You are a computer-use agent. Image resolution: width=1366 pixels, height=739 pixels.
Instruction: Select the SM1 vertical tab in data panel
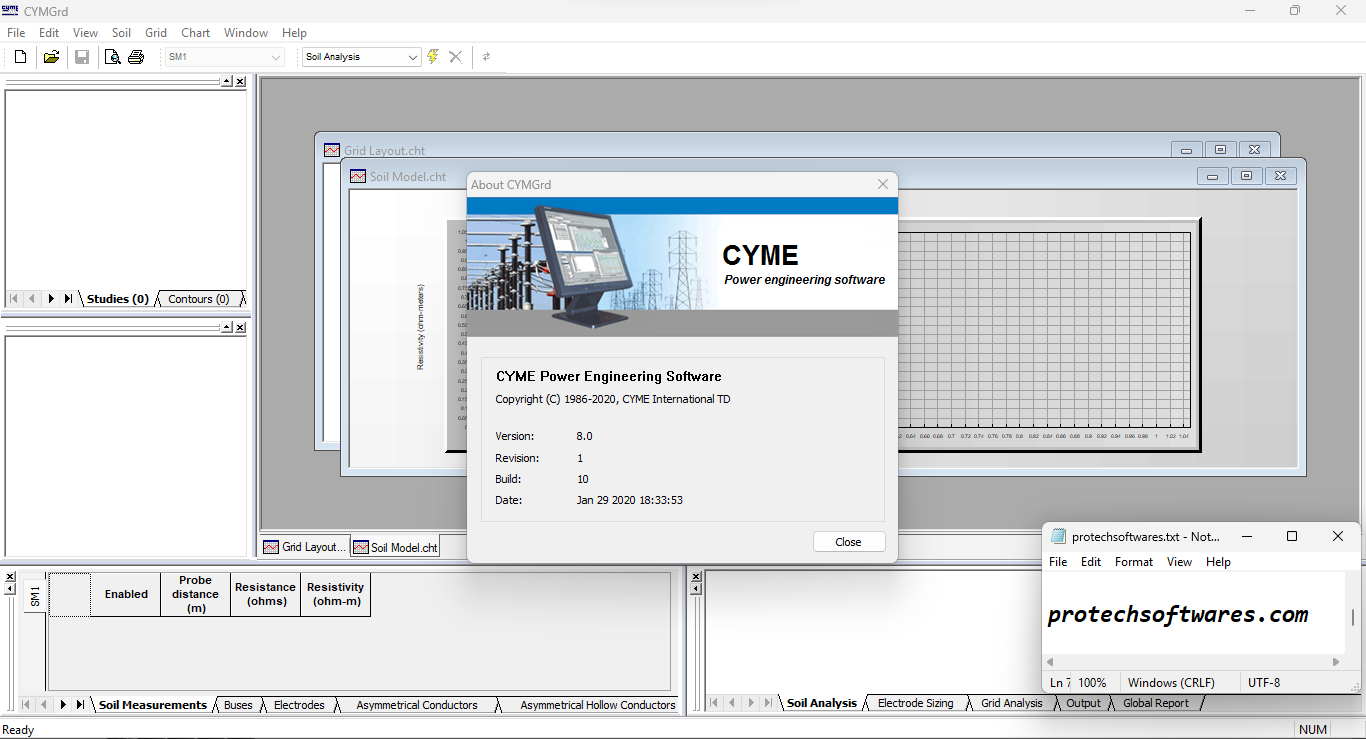pyautogui.click(x=34, y=597)
